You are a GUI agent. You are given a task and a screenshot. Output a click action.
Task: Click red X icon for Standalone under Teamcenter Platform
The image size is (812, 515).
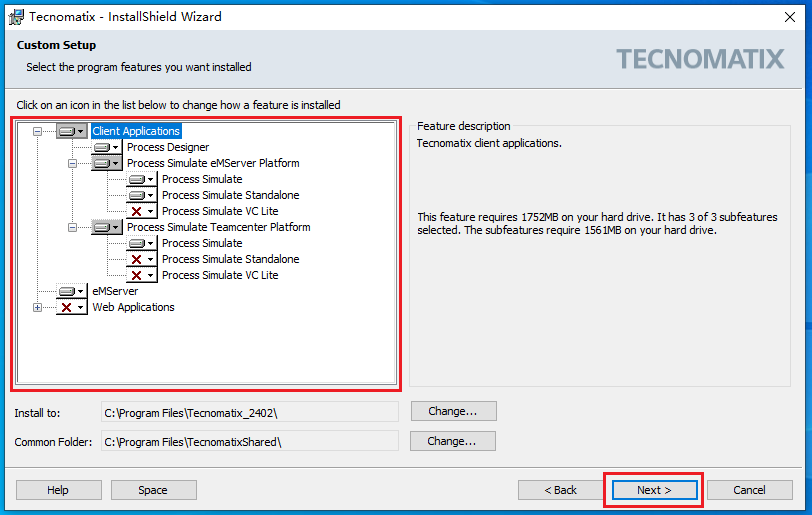137,259
